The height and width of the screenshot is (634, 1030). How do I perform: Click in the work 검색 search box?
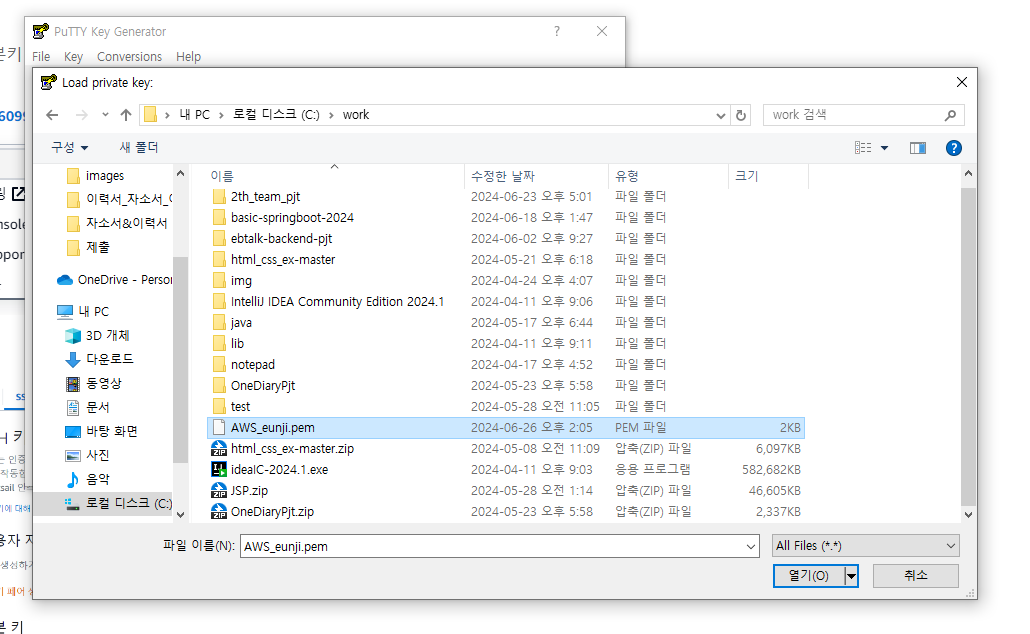[x=854, y=115]
